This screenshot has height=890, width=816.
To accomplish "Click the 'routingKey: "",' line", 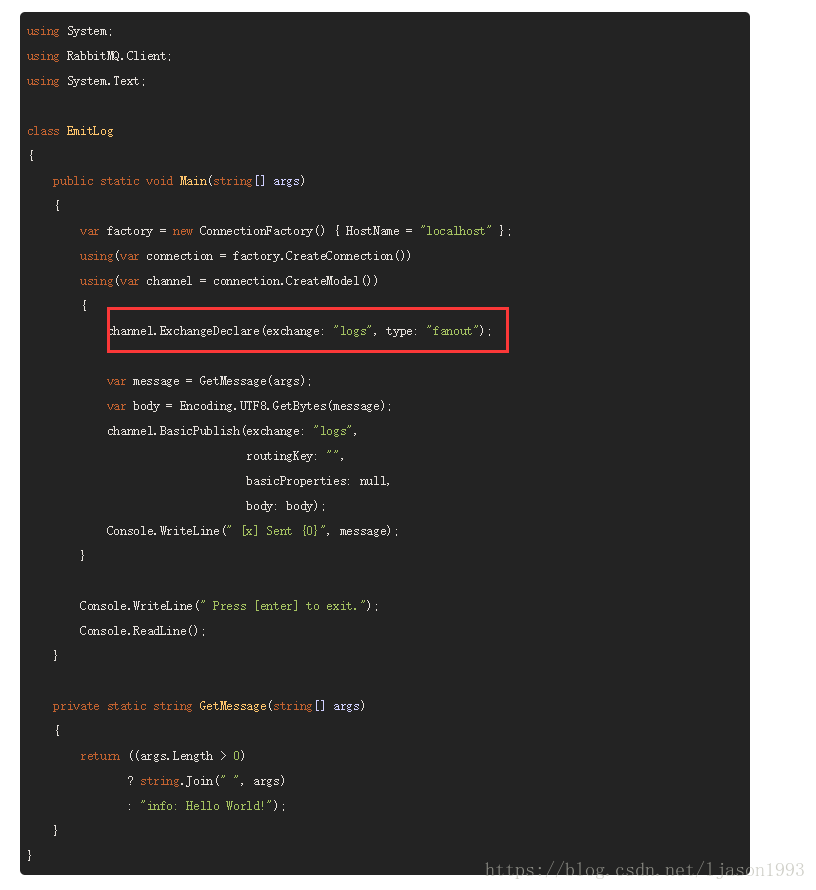I will 295,456.
